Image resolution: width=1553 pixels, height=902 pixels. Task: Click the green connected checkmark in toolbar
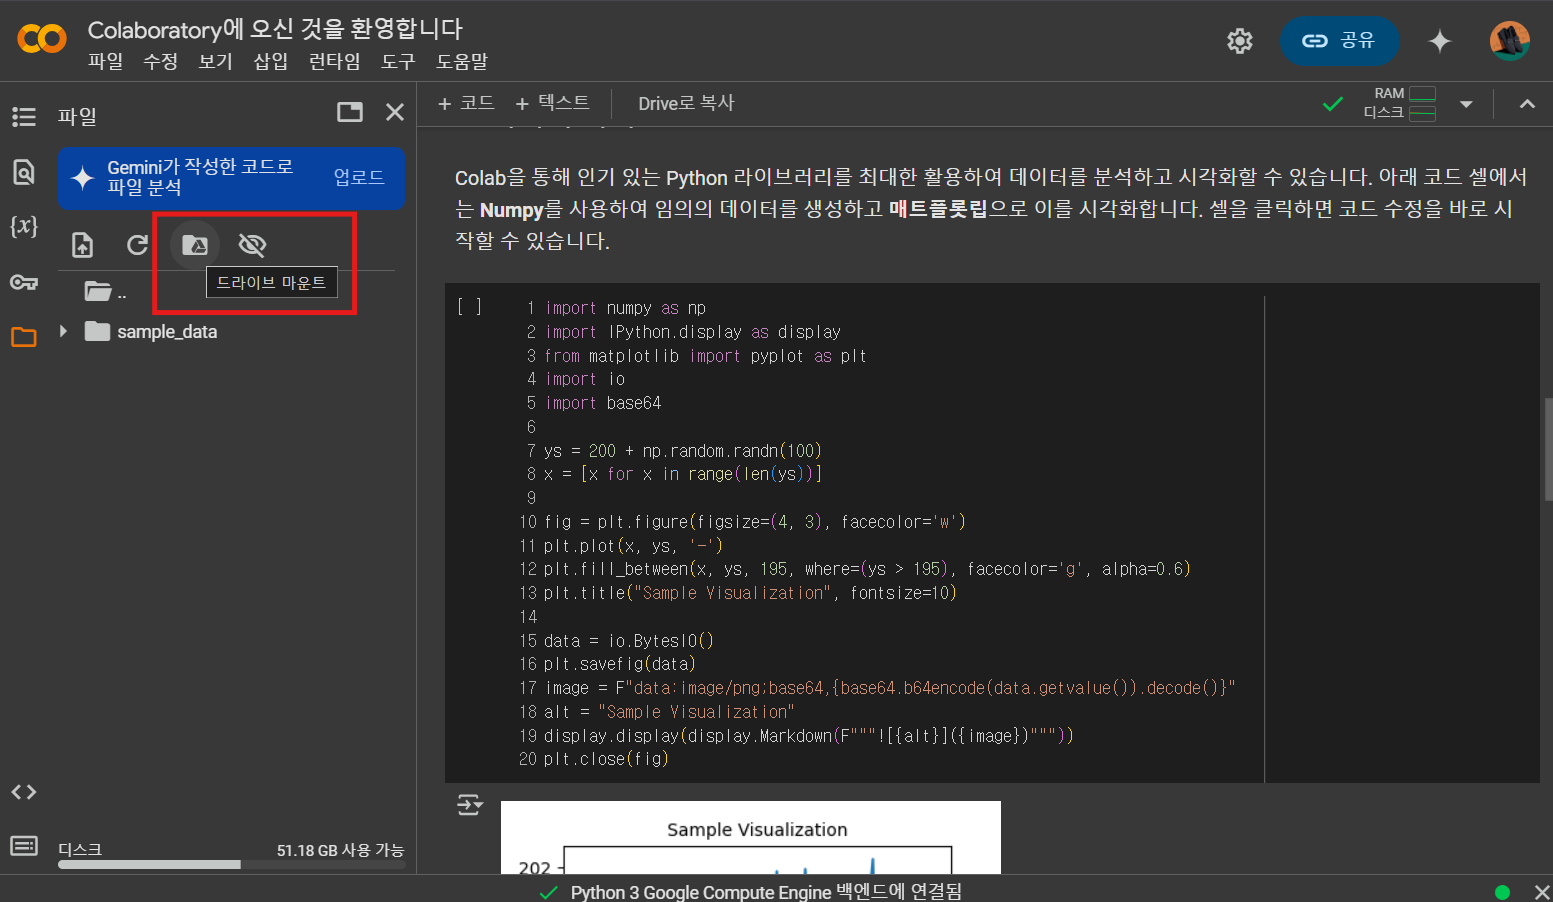click(1333, 104)
